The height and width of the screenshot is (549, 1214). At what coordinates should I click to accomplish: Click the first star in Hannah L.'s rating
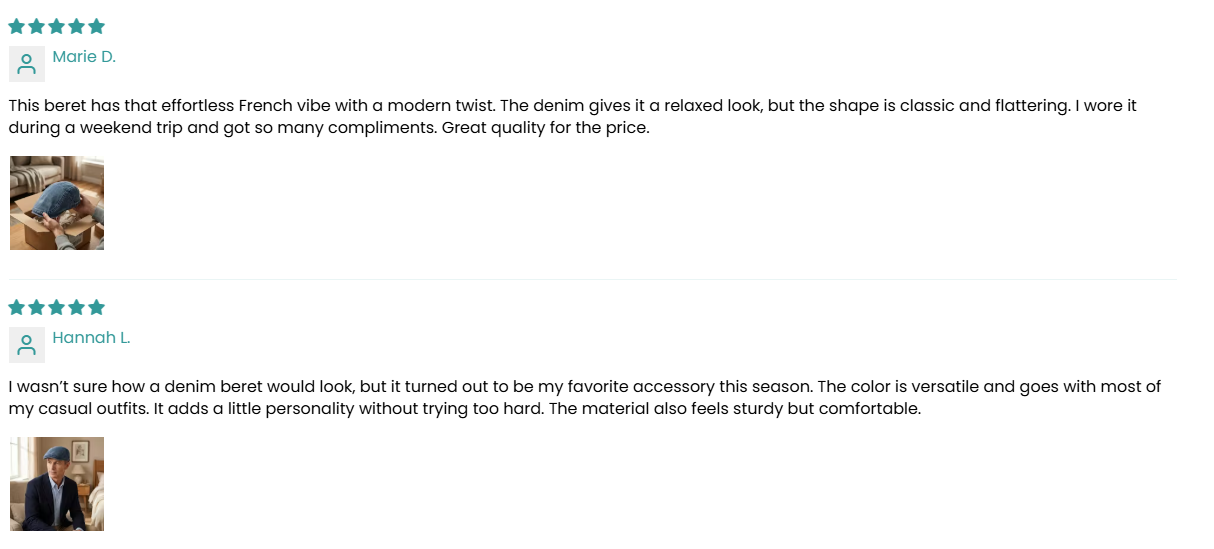click(x=17, y=308)
